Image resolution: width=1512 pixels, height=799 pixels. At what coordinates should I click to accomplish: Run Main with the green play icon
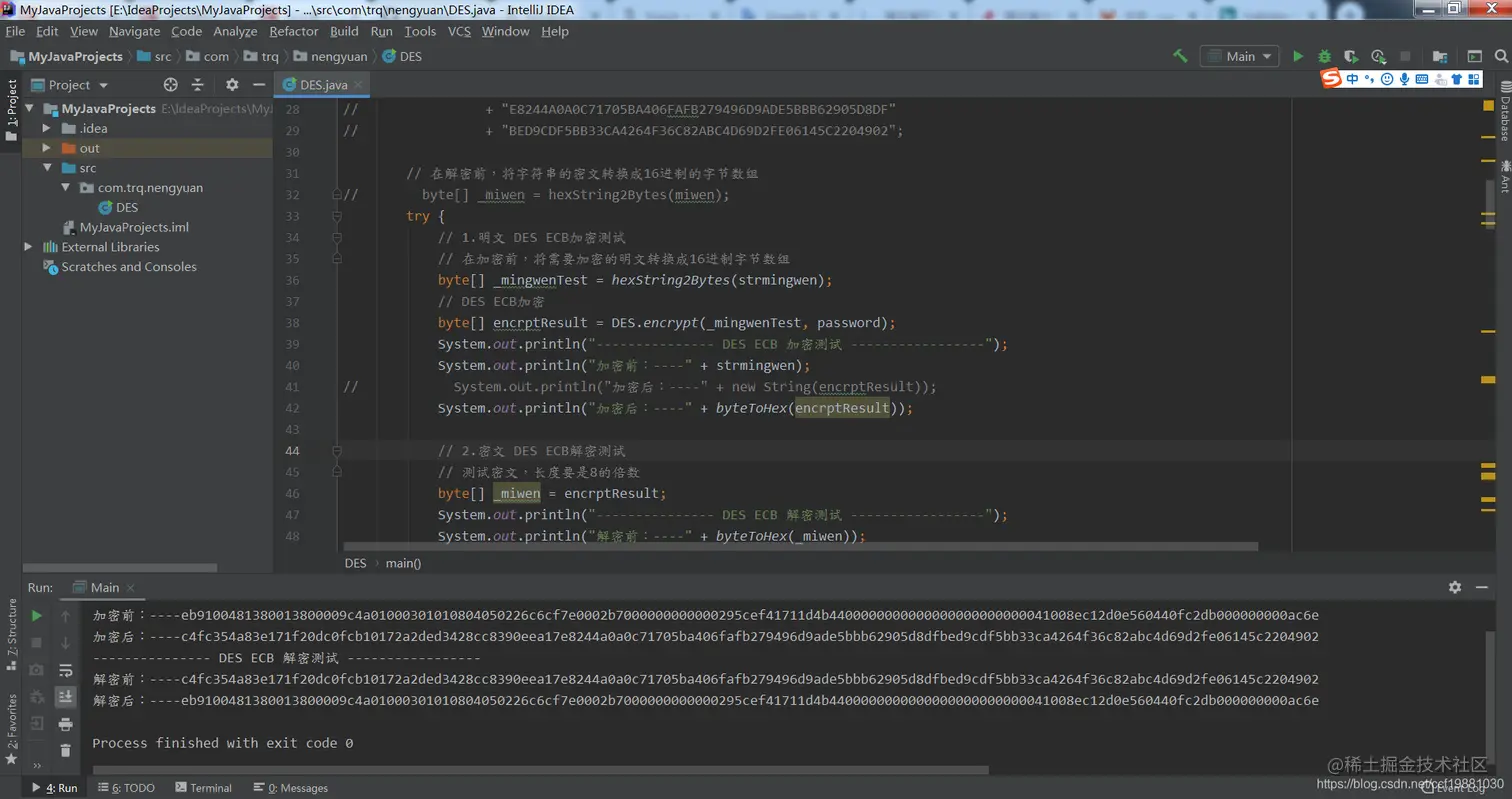point(1298,56)
